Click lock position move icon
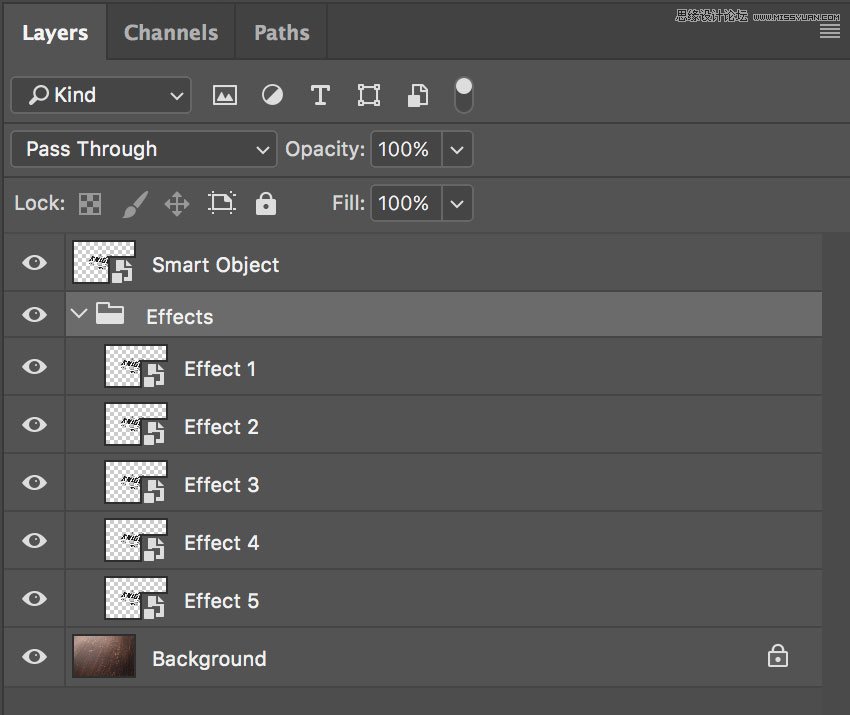 point(177,204)
